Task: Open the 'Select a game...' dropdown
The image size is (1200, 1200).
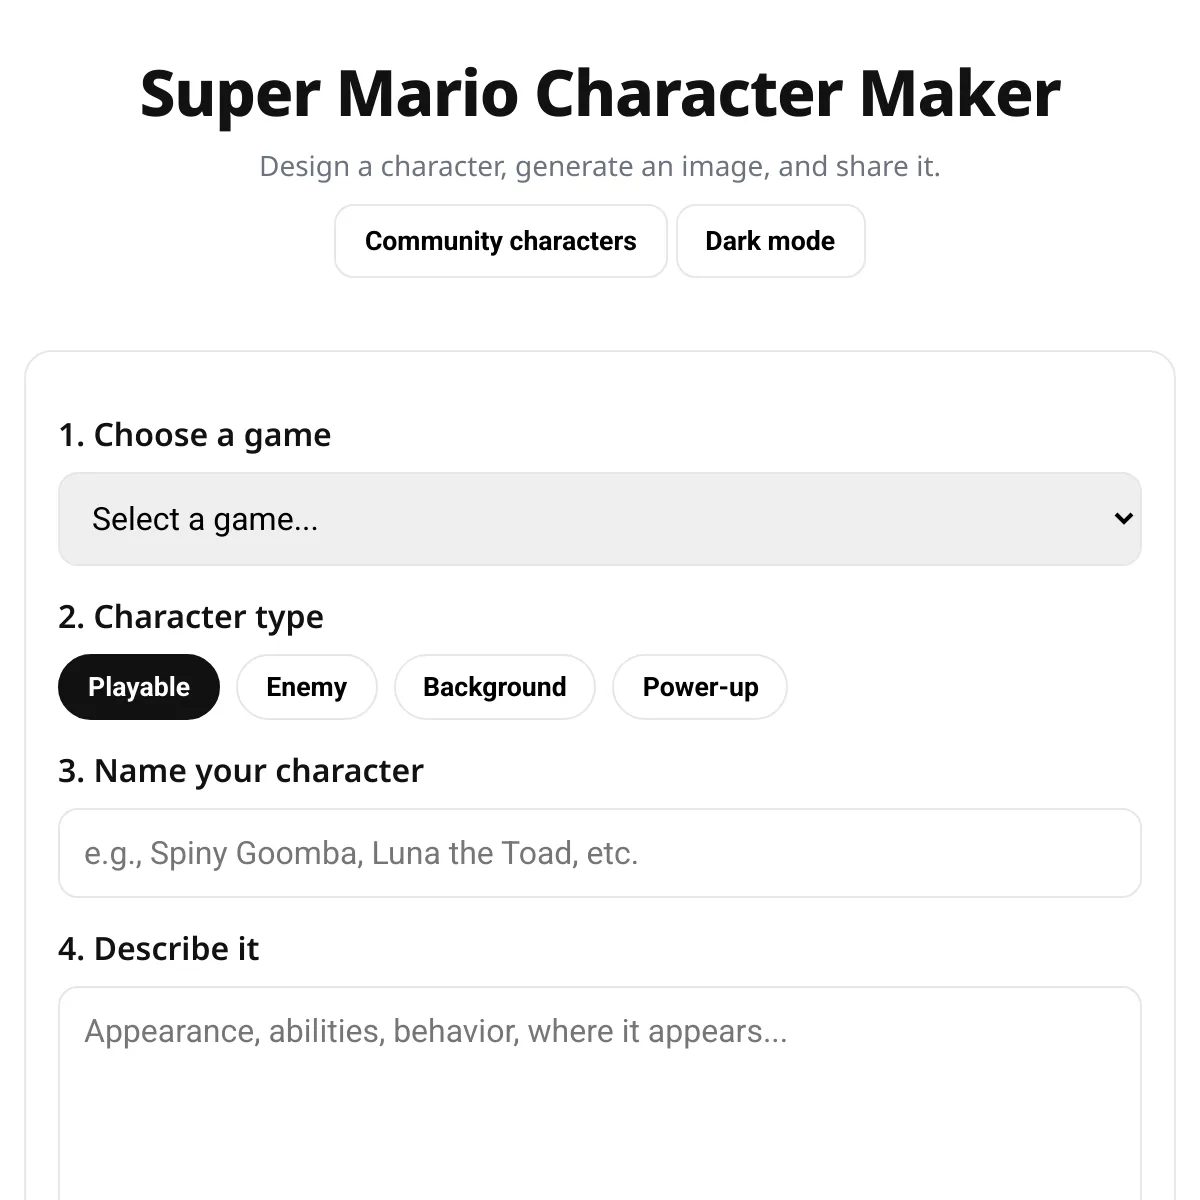Action: (x=600, y=519)
